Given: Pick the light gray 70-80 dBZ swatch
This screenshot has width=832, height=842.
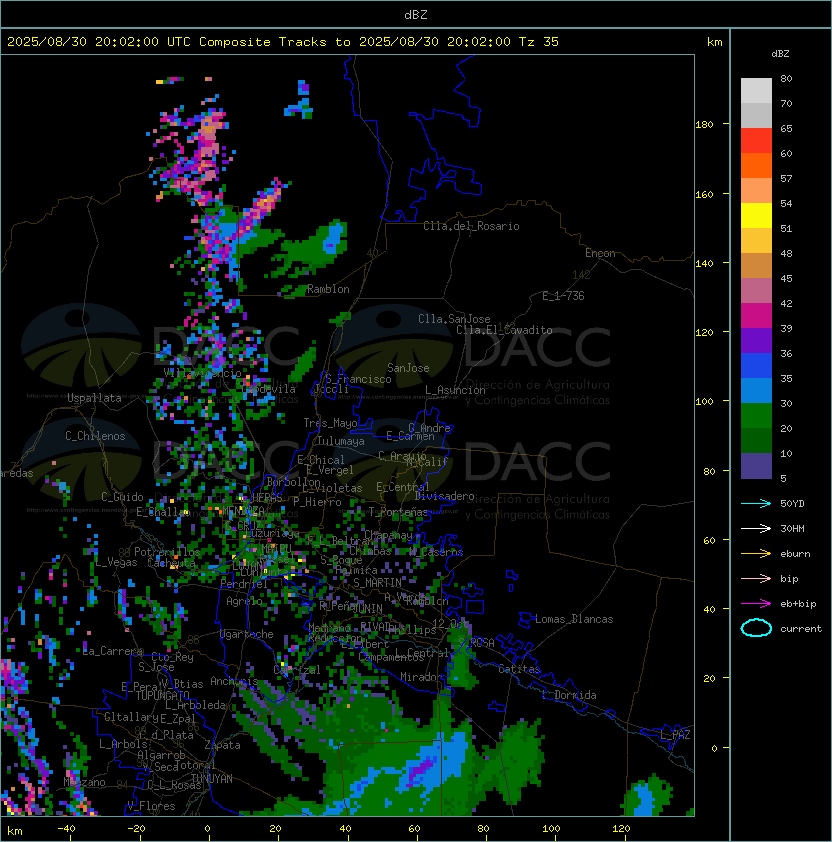Looking at the screenshot, I should (756, 91).
